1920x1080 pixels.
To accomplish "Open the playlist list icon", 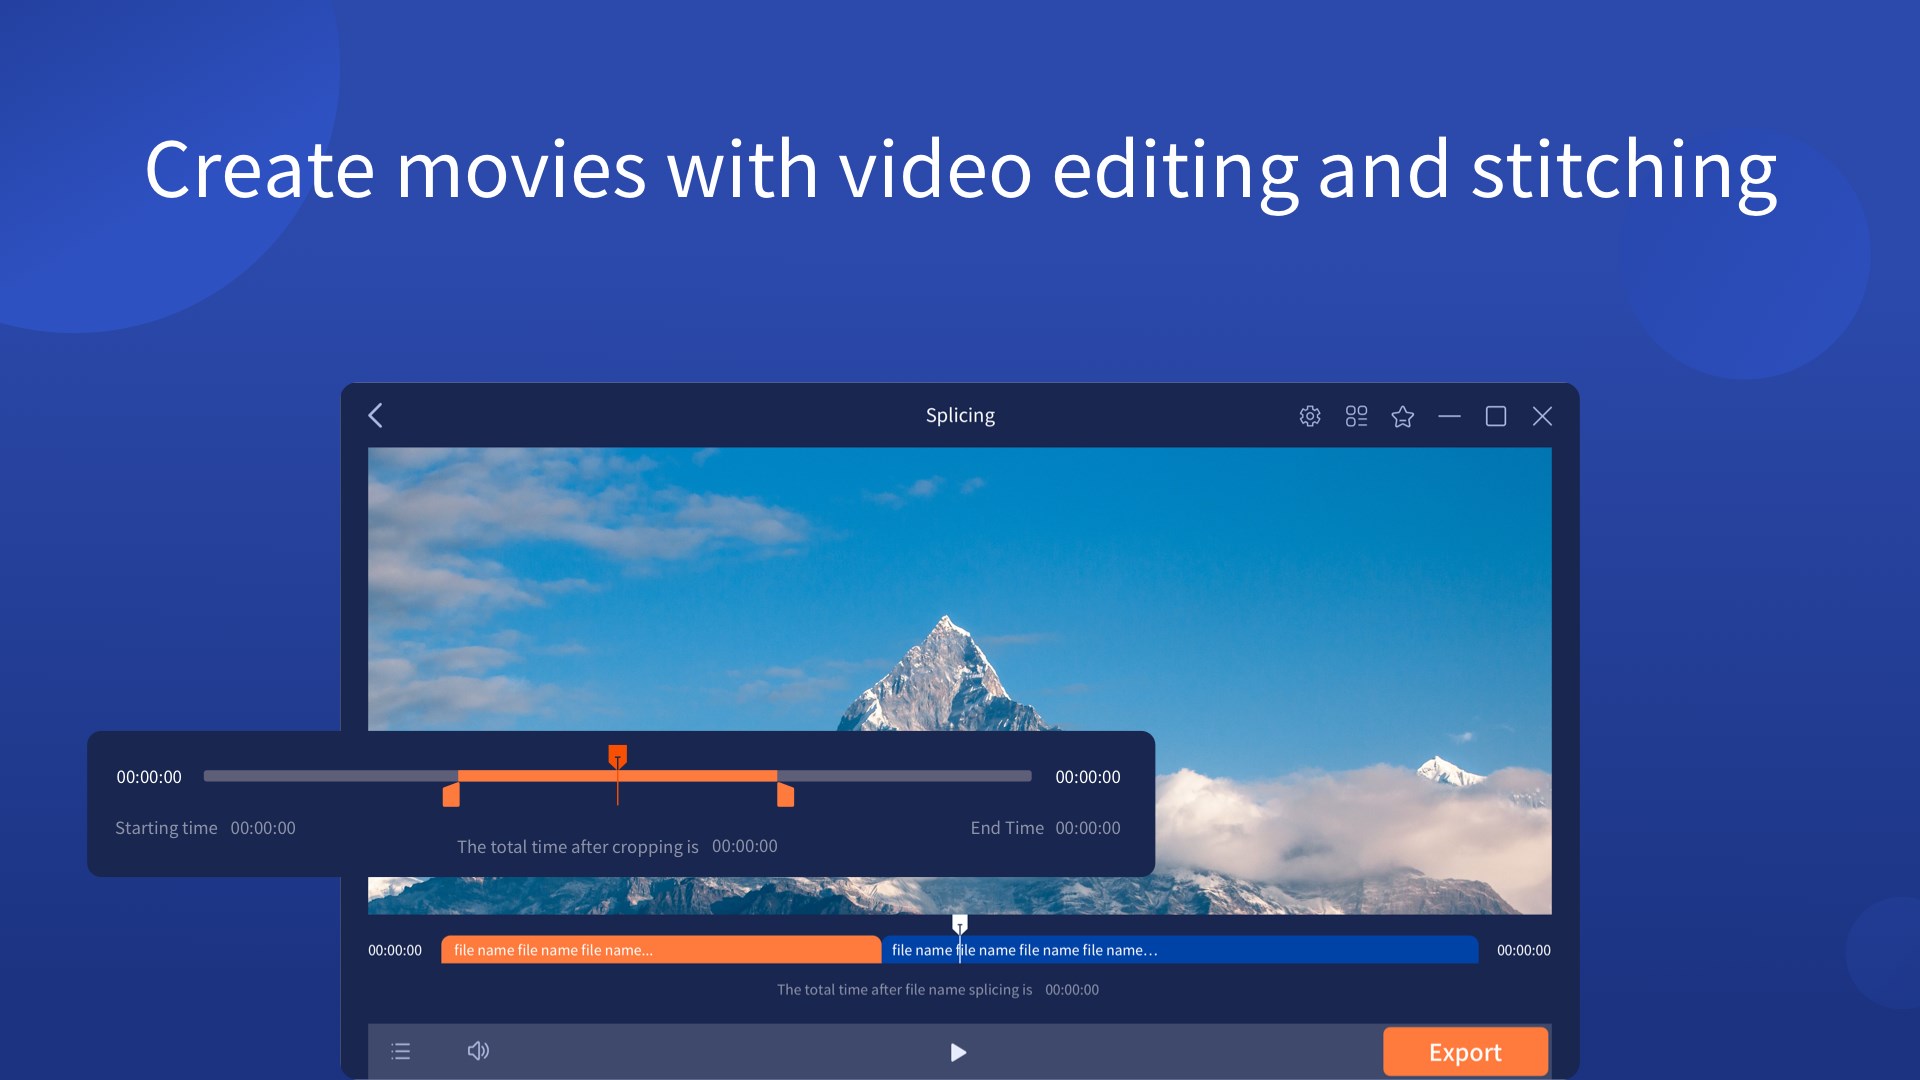I will (x=401, y=1051).
